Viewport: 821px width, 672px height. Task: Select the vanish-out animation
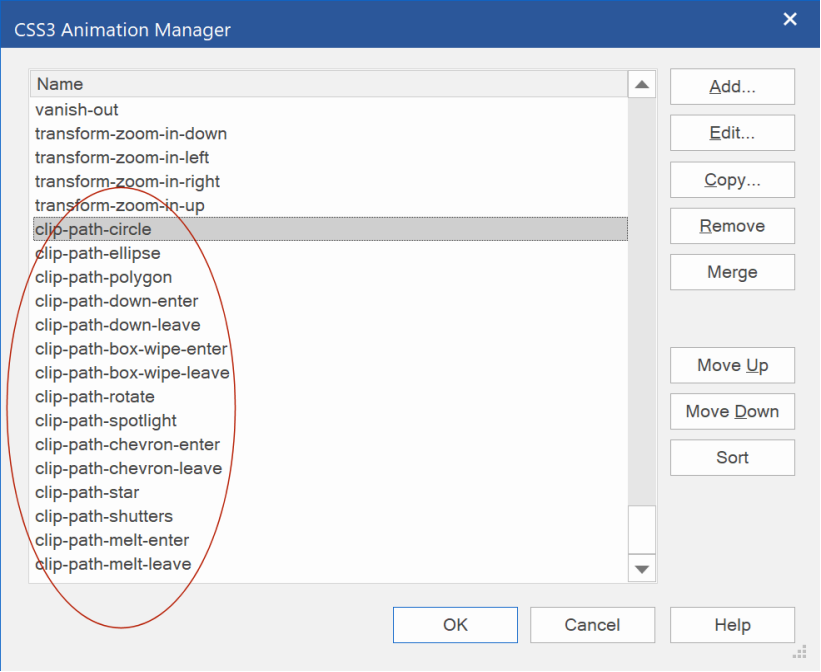click(x=330, y=109)
